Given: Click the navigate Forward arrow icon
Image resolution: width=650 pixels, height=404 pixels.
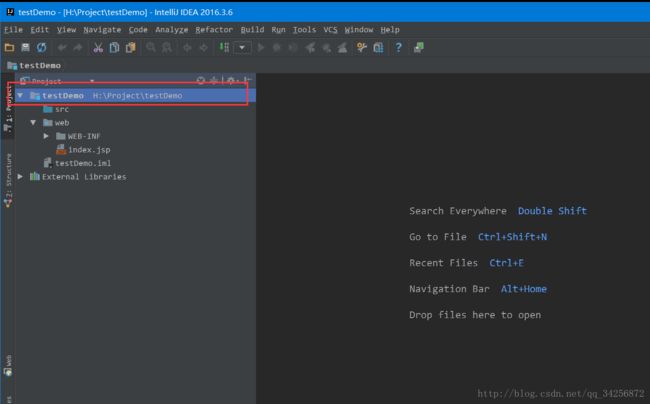Looking at the screenshot, I should (x=204, y=48).
